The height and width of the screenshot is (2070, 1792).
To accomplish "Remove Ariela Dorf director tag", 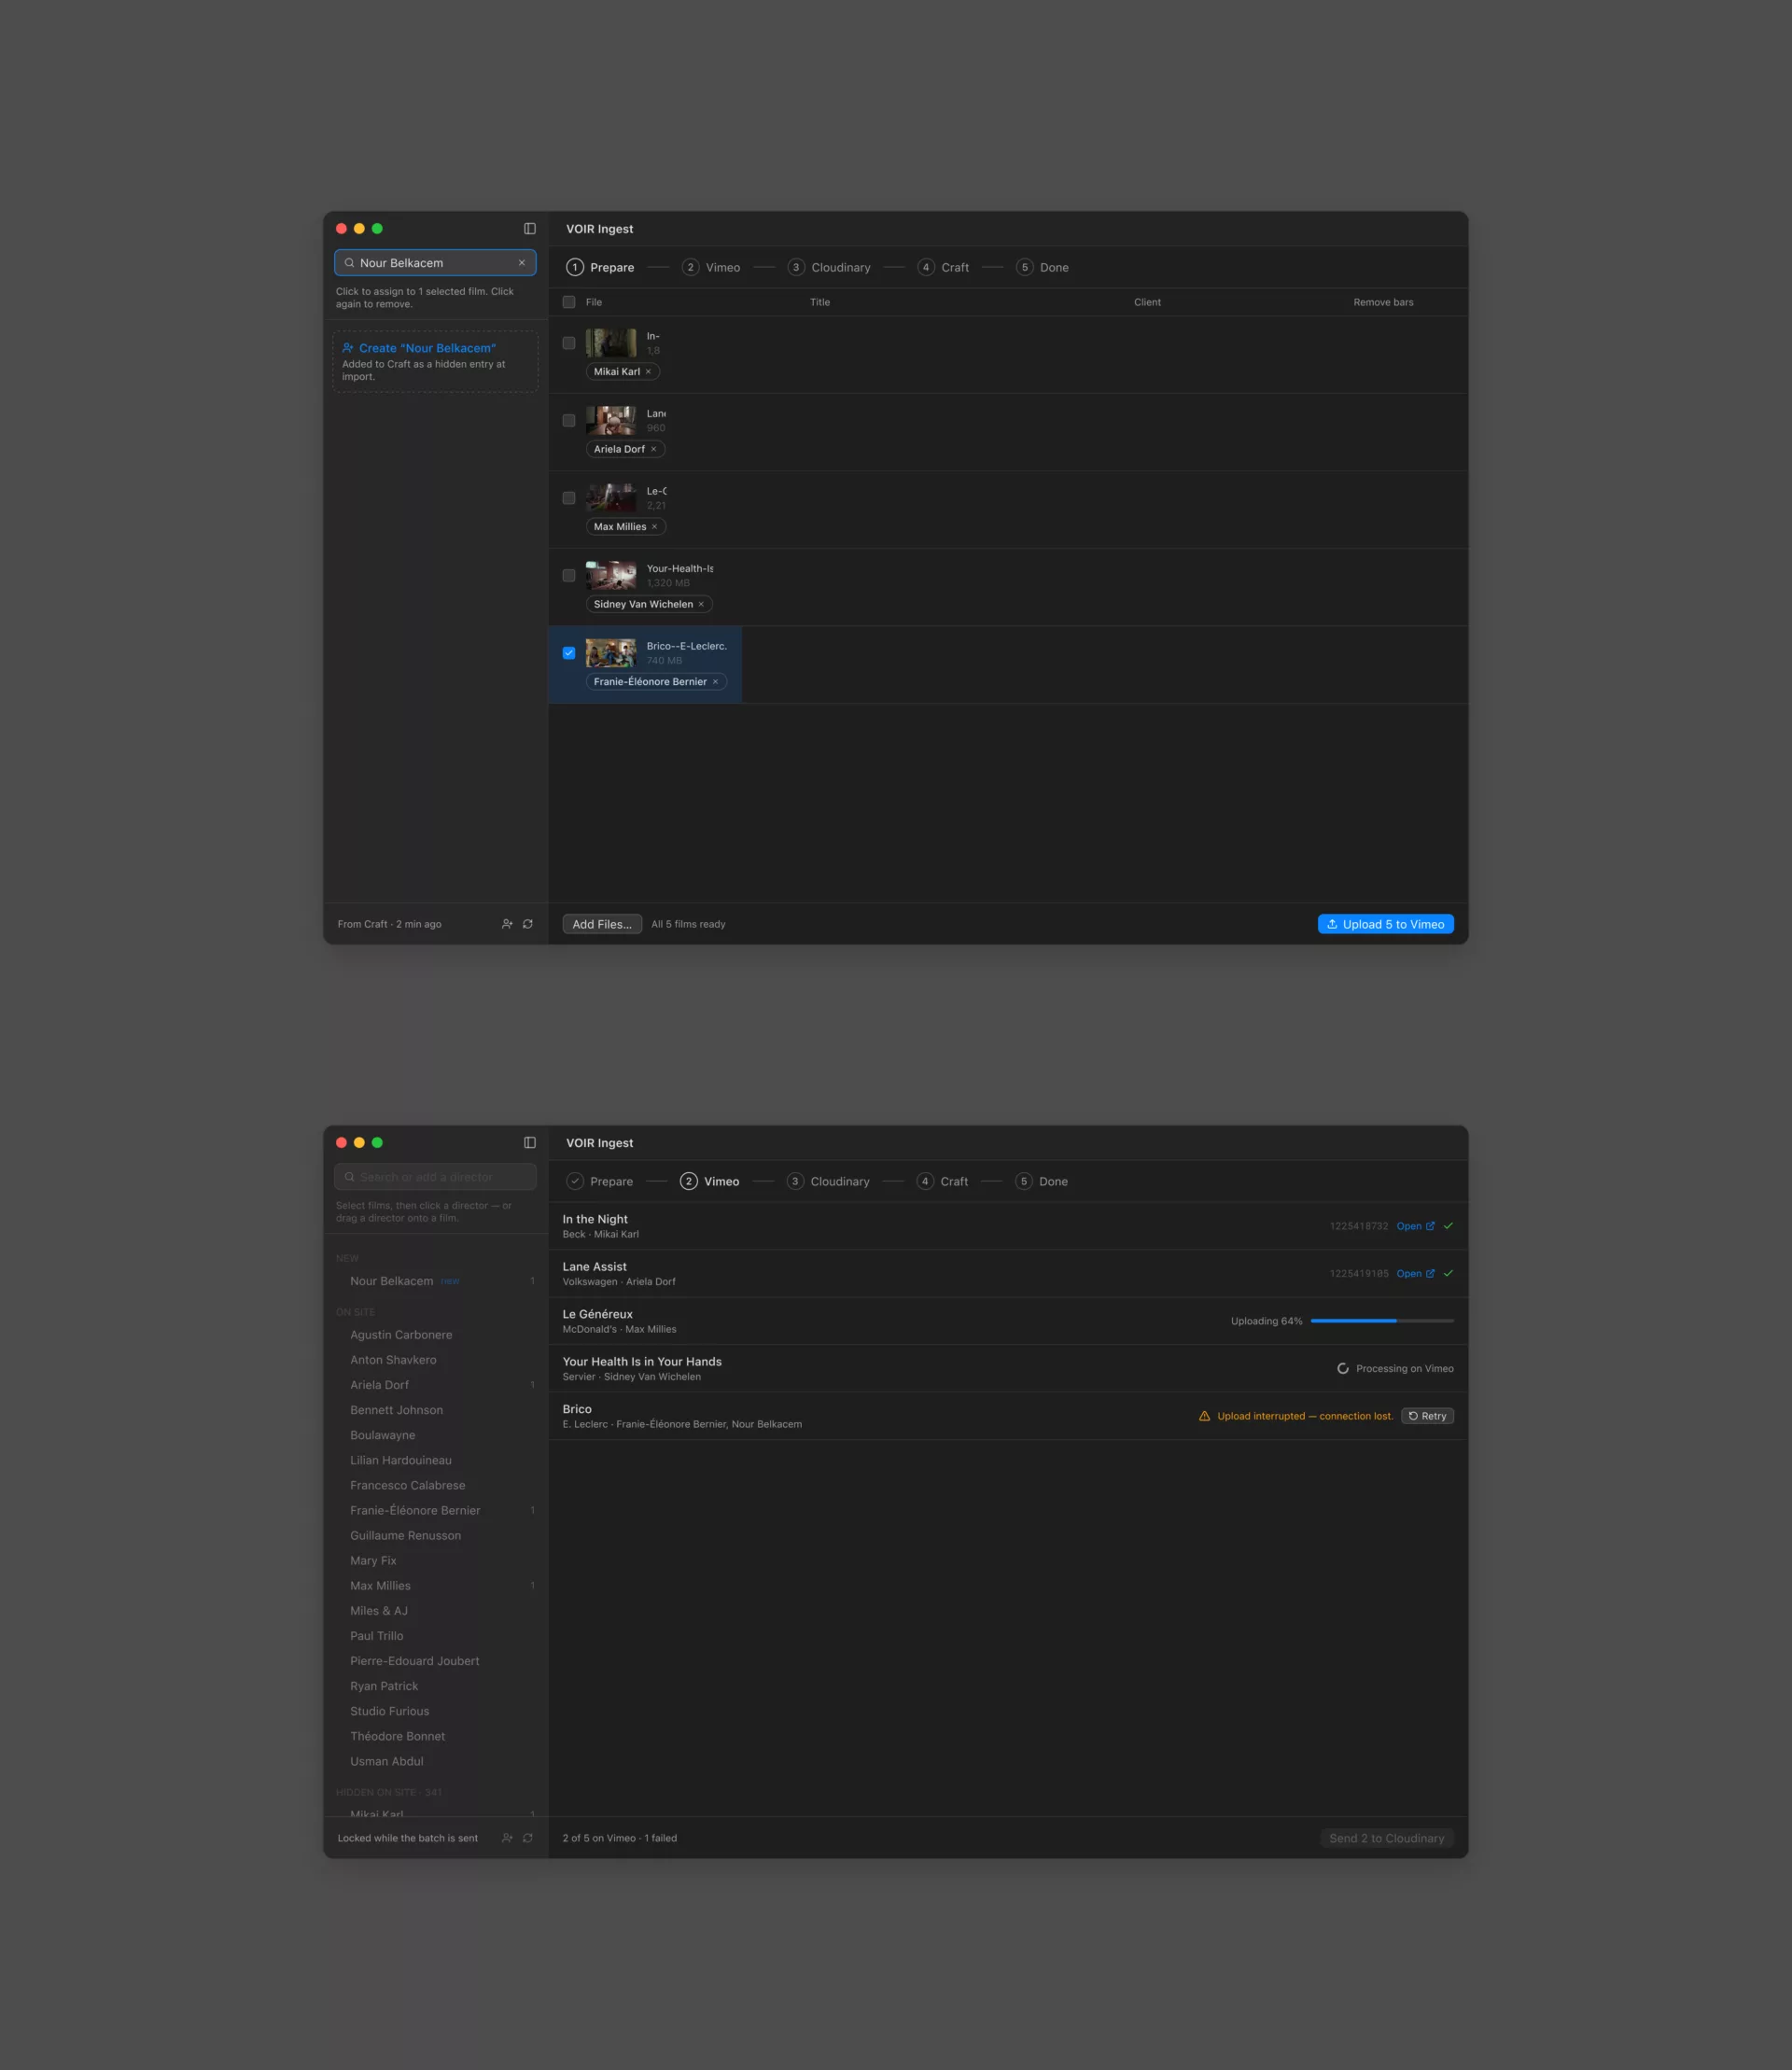I will tap(654, 450).
